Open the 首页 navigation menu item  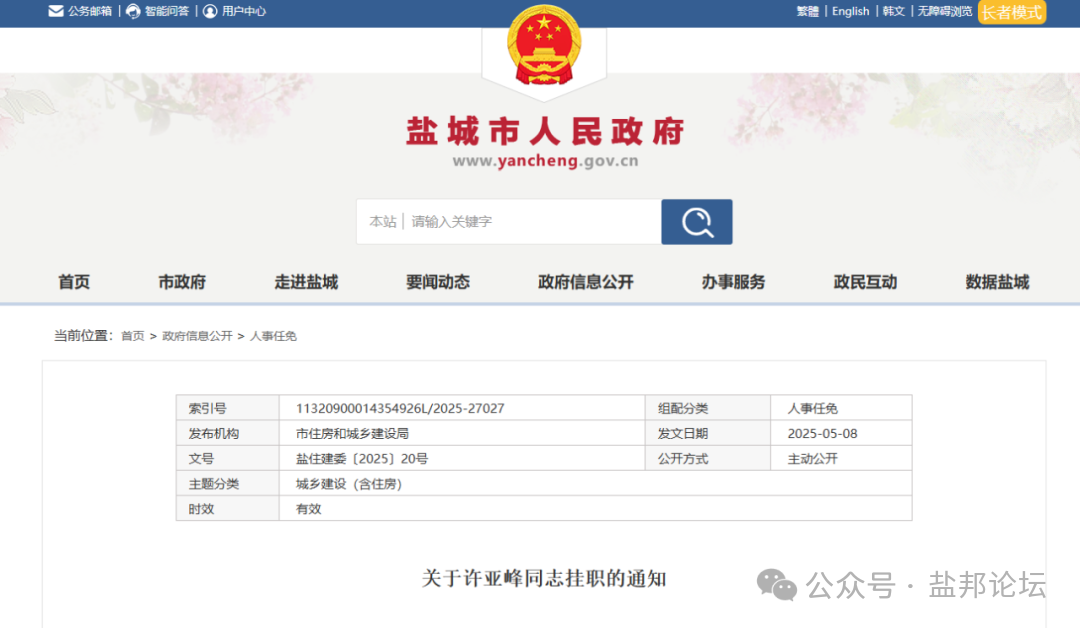(x=74, y=282)
